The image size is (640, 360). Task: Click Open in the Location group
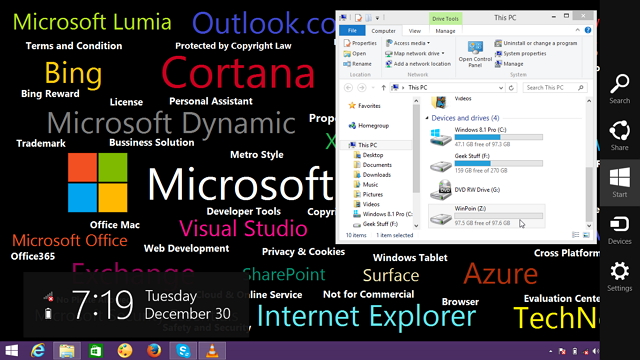(x=355, y=53)
